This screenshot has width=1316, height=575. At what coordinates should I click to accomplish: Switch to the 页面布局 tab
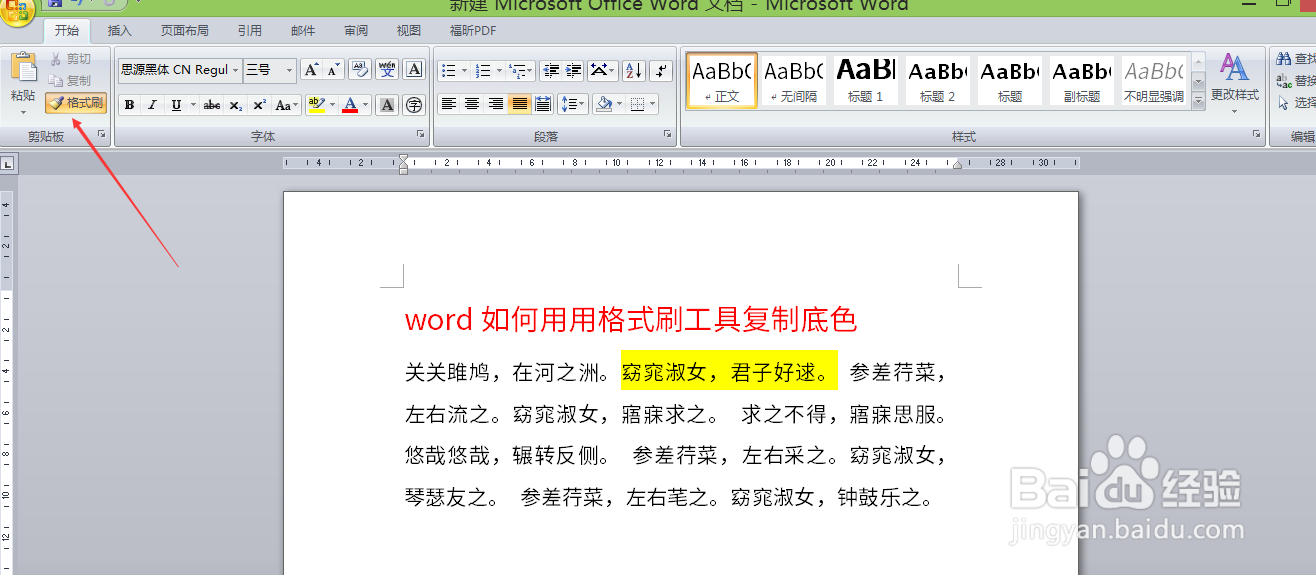[x=185, y=31]
